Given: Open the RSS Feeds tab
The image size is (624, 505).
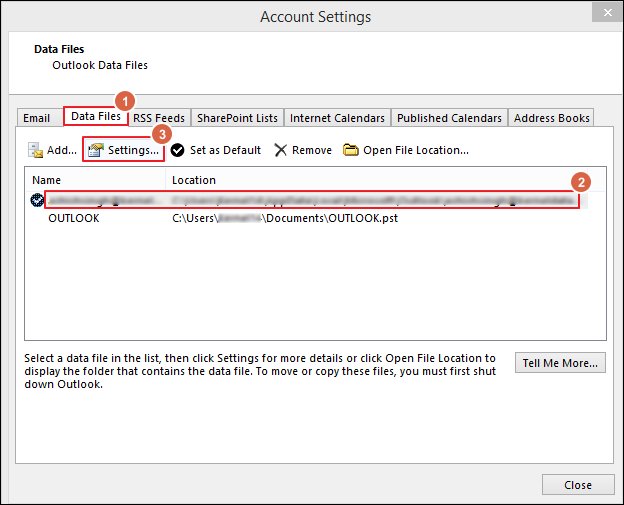Looking at the screenshot, I should pyautogui.click(x=159, y=118).
